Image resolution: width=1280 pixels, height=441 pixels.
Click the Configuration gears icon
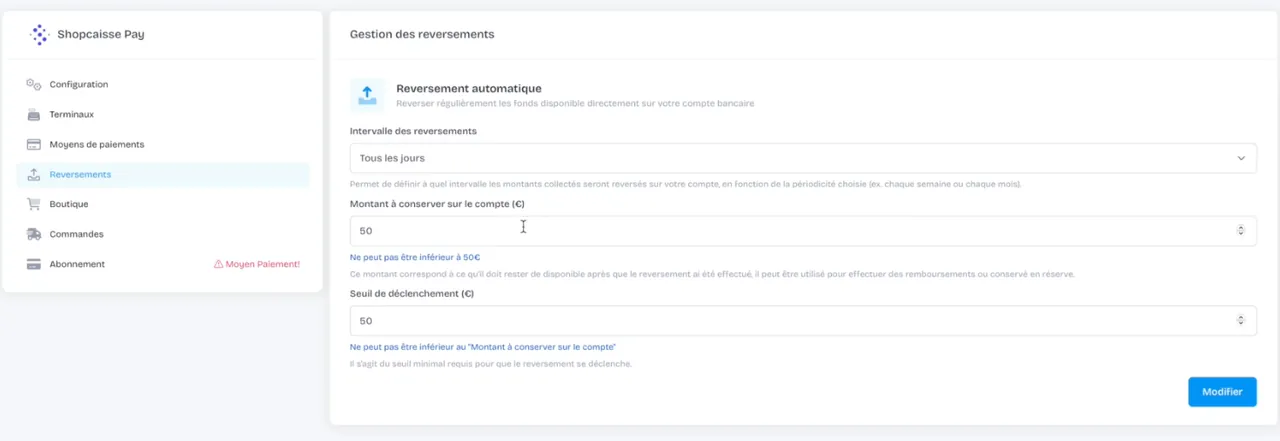click(33, 85)
